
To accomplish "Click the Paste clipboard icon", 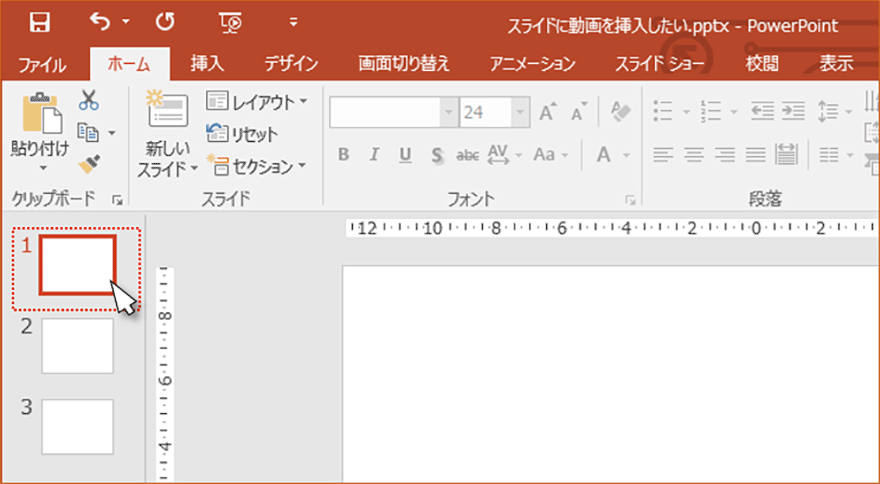I will pyautogui.click(x=40, y=114).
